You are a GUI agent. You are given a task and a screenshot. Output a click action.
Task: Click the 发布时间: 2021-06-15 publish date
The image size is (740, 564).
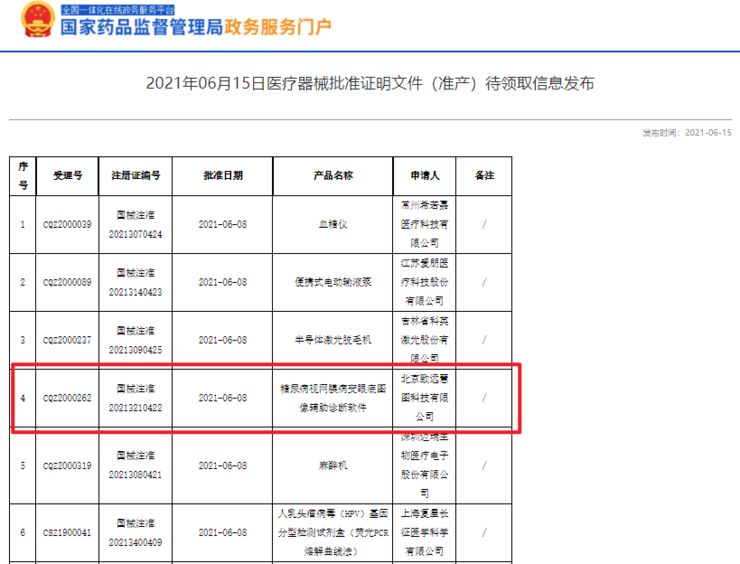click(x=687, y=133)
